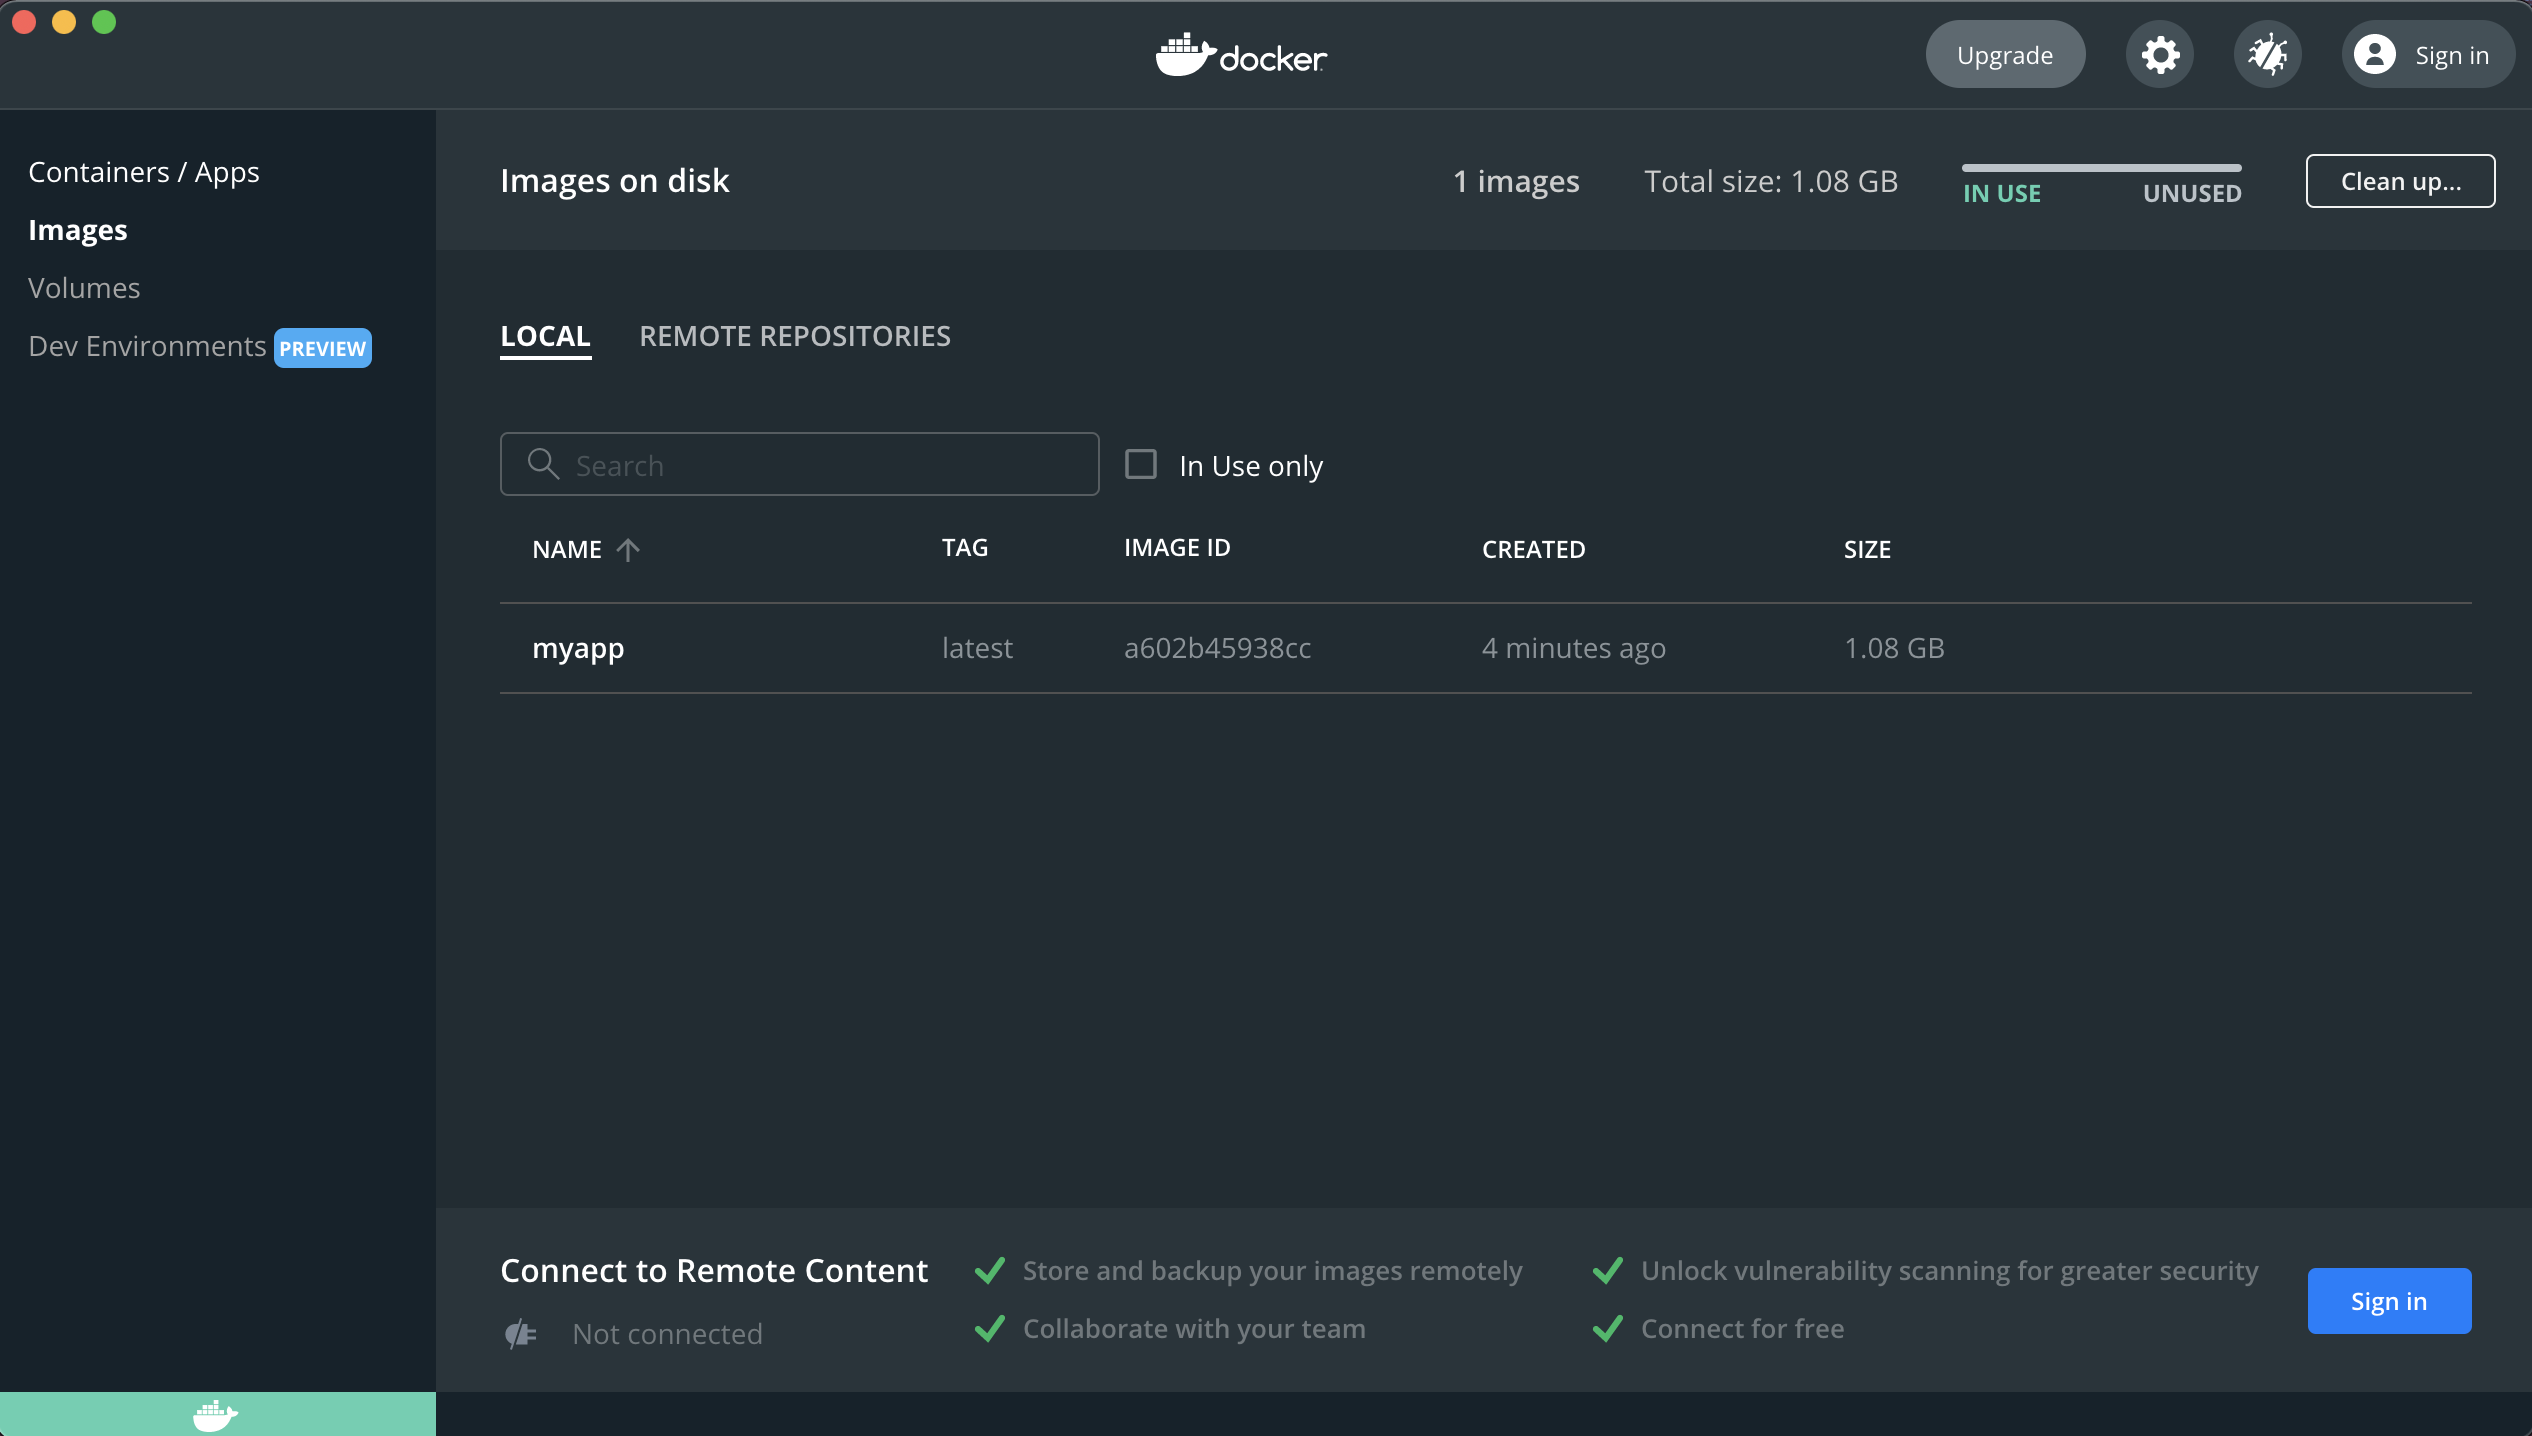Click the whale icon in bottom status bar

[215, 1415]
